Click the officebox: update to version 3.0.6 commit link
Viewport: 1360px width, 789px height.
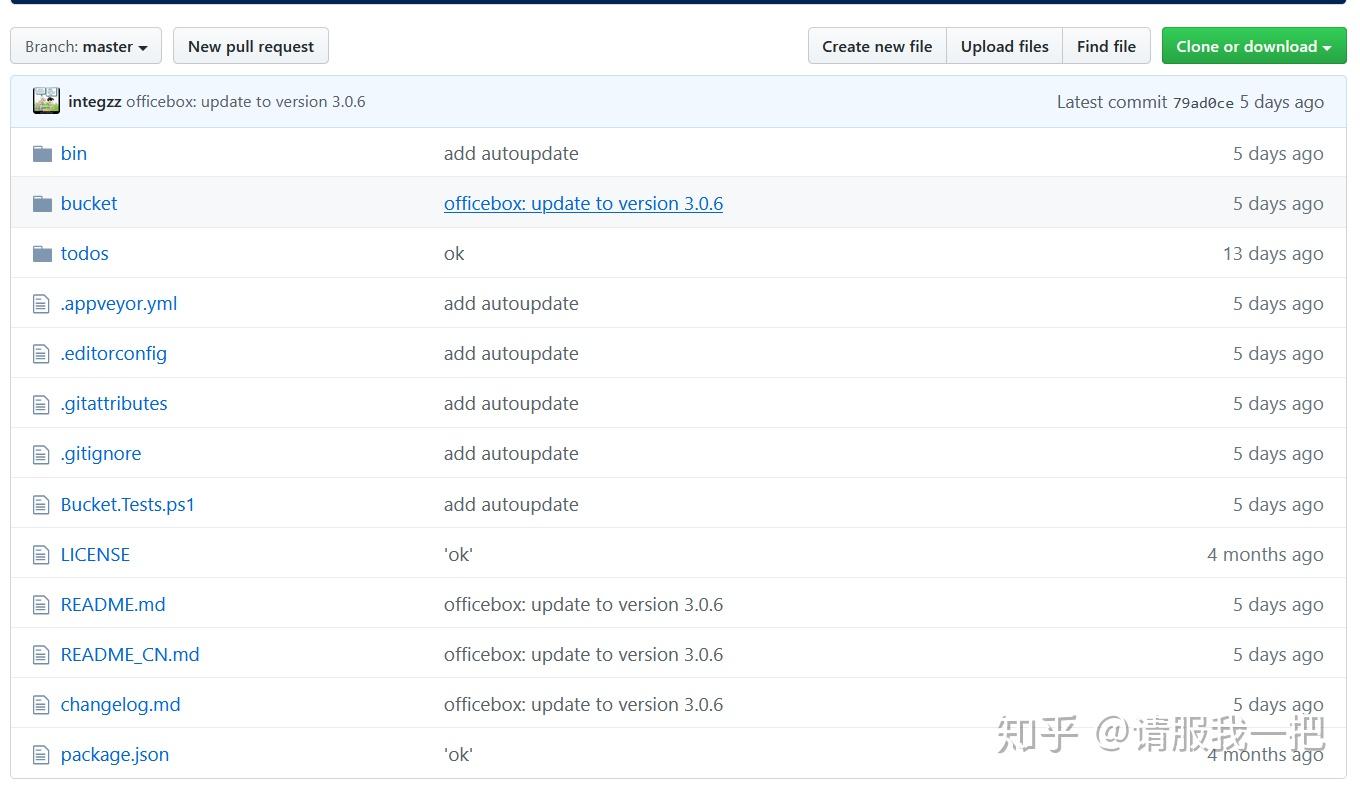(583, 203)
